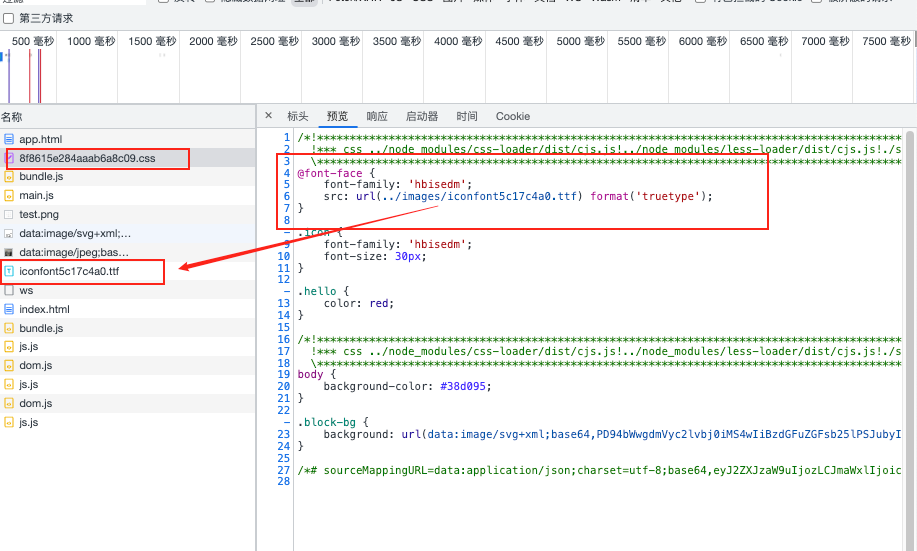The height and width of the screenshot is (551, 917).
Task: Click the app.html document file icon
Action: click(x=9, y=139)
